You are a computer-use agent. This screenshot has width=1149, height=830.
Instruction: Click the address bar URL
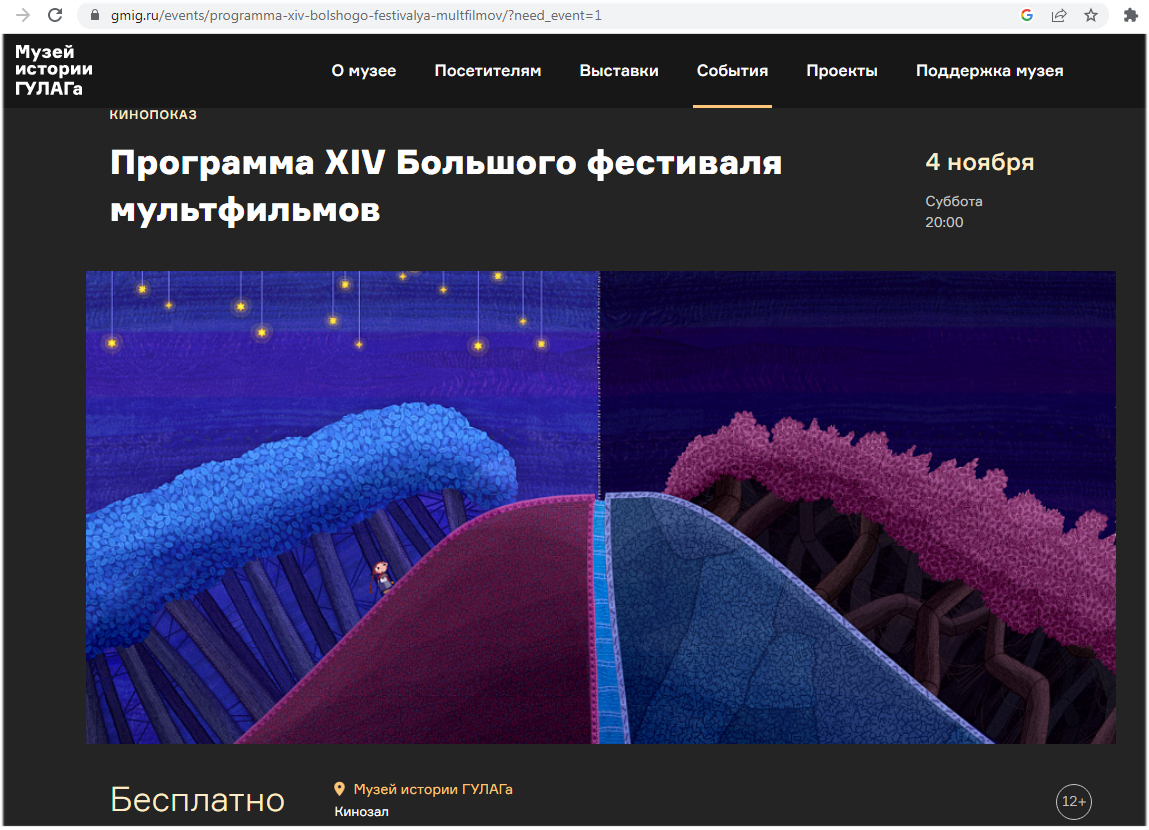356,15
